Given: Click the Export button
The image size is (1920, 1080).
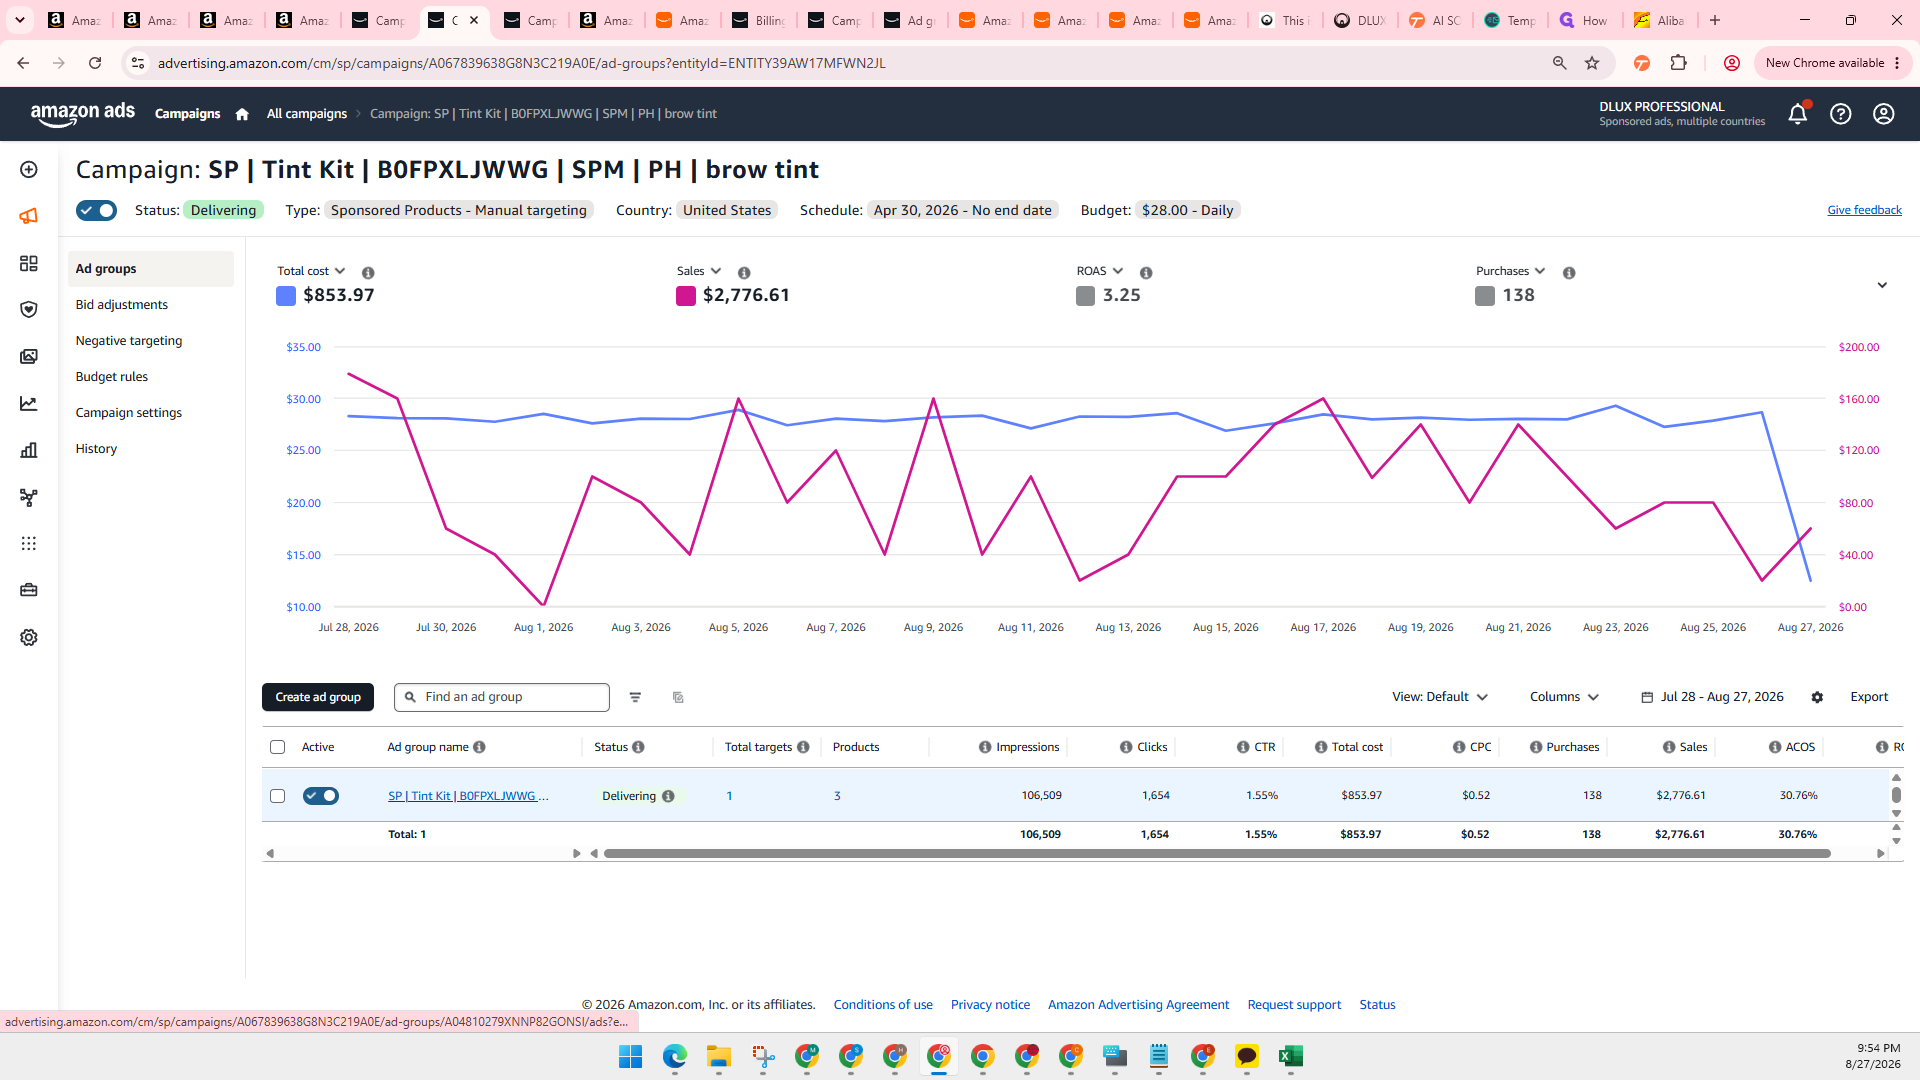Looking at the screenshot, I should [x=1869, y=697].
